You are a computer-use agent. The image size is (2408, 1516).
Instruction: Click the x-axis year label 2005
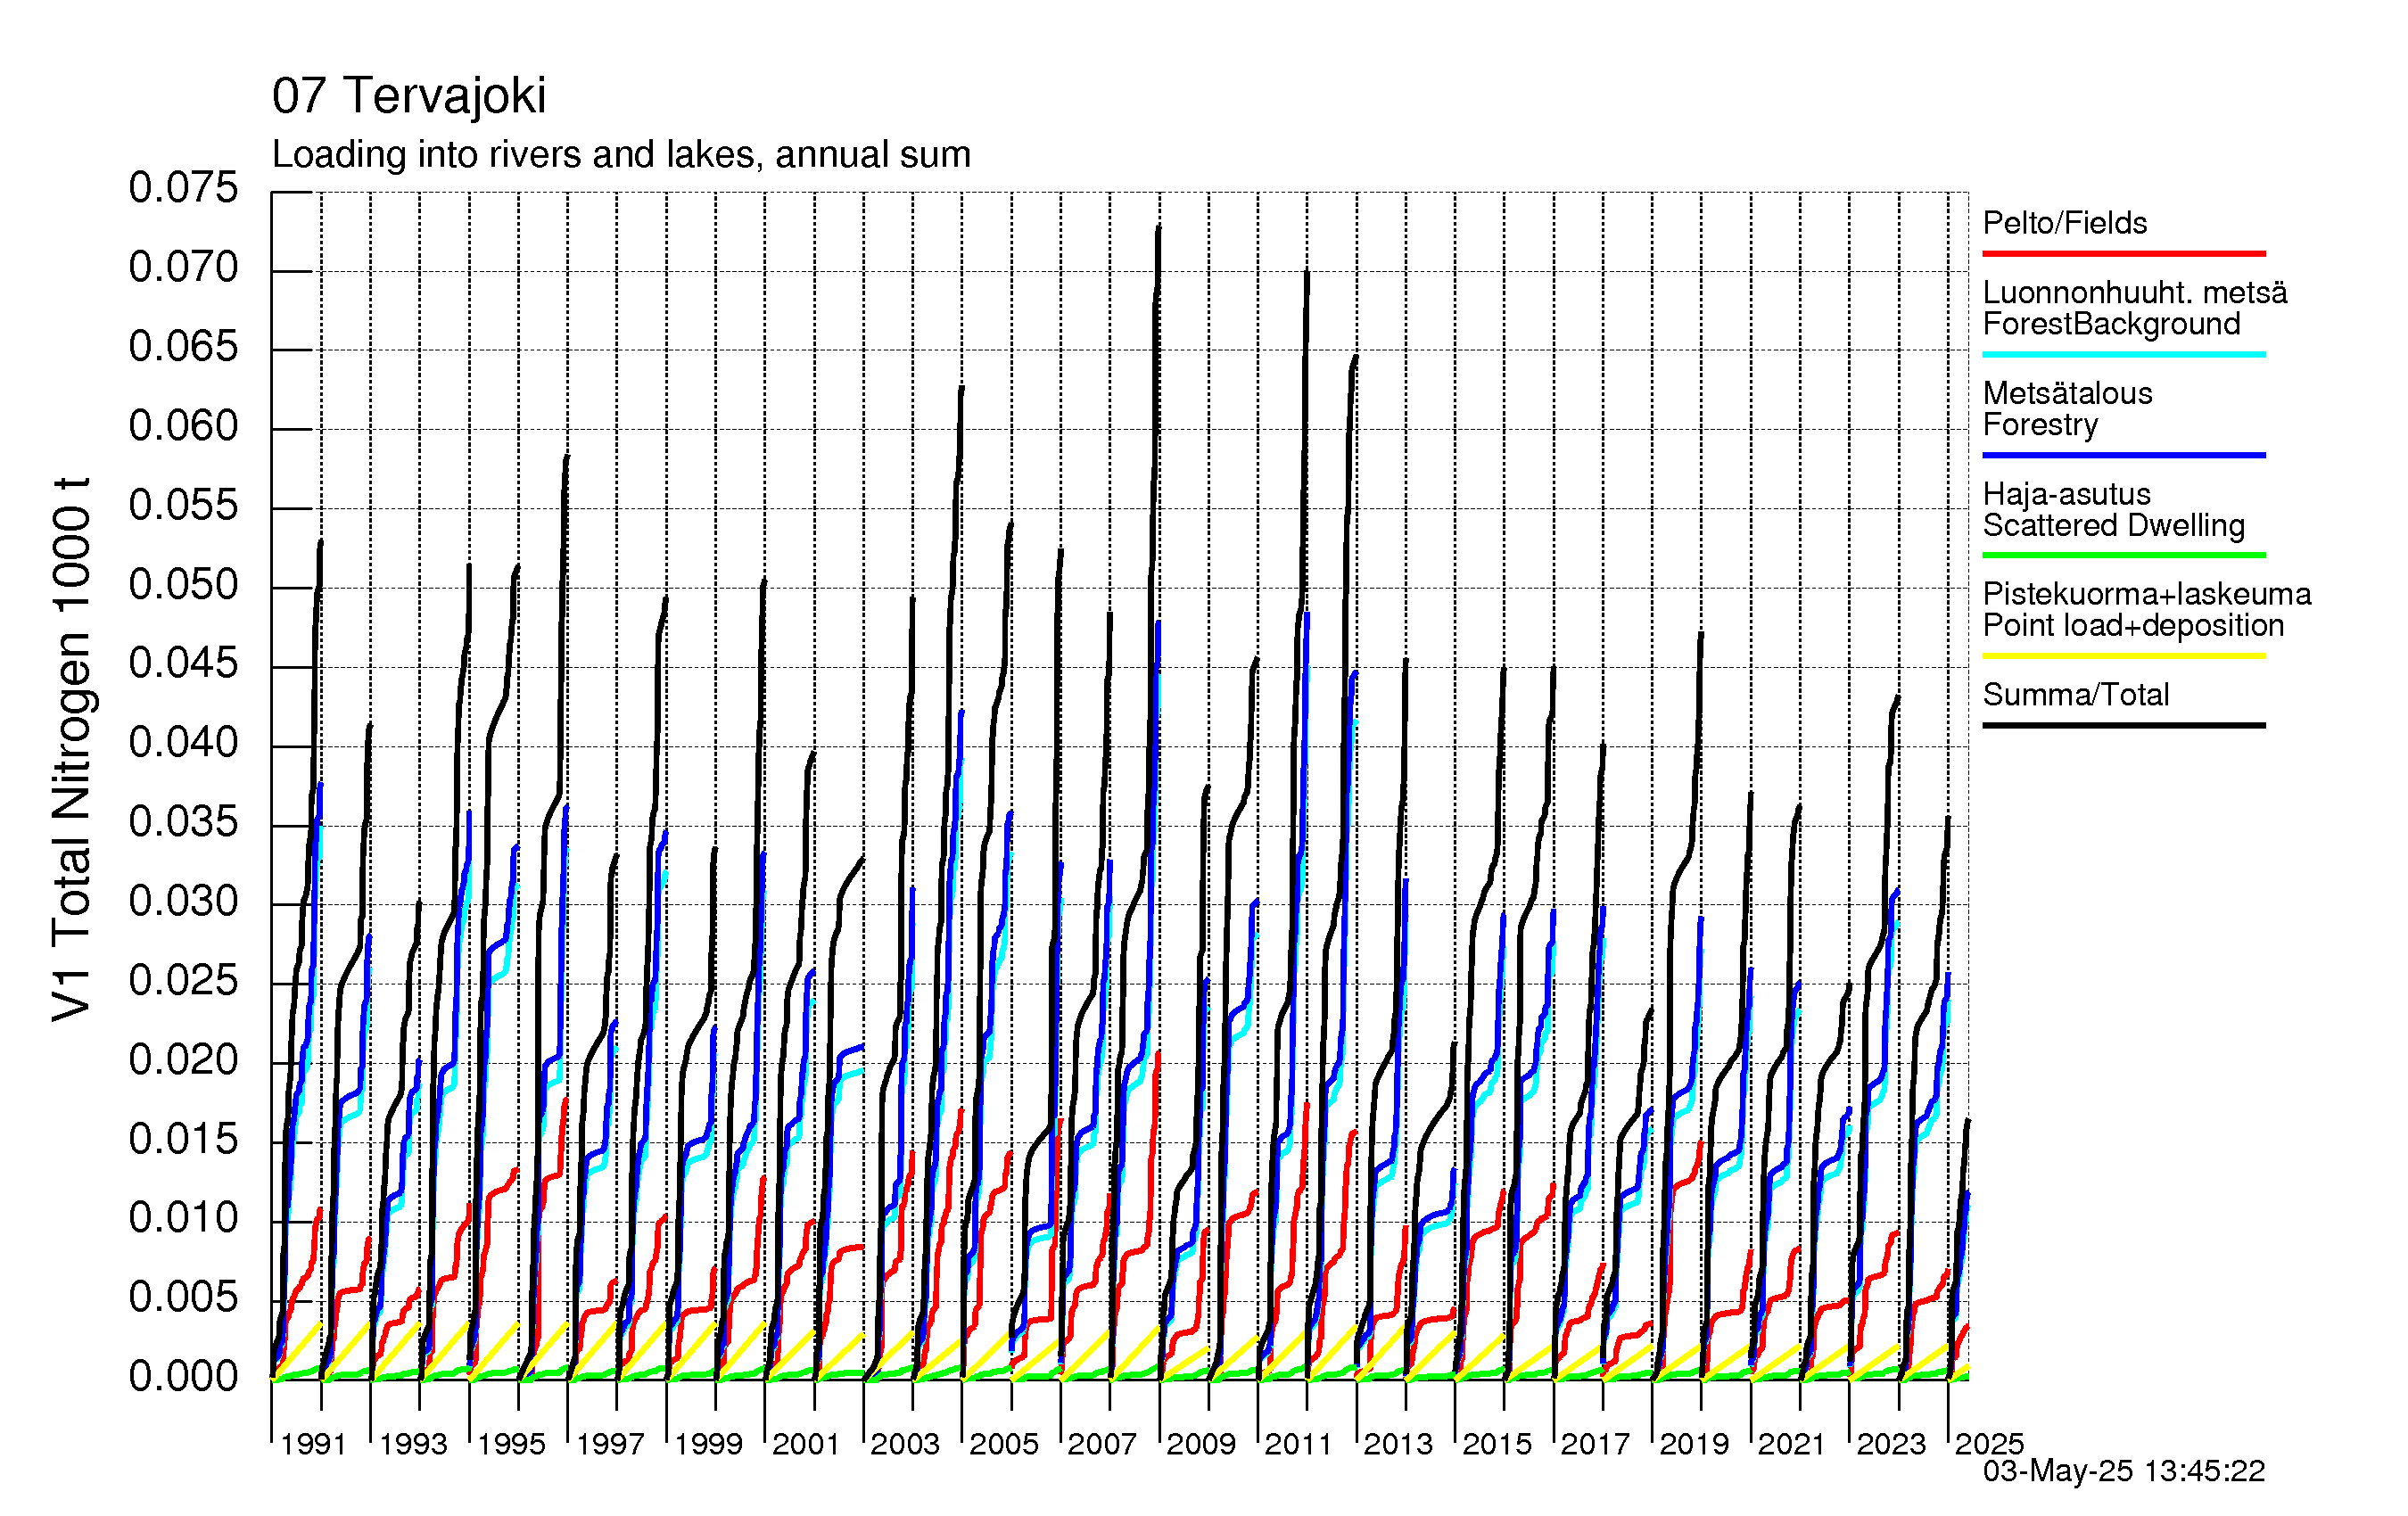1004,1444
